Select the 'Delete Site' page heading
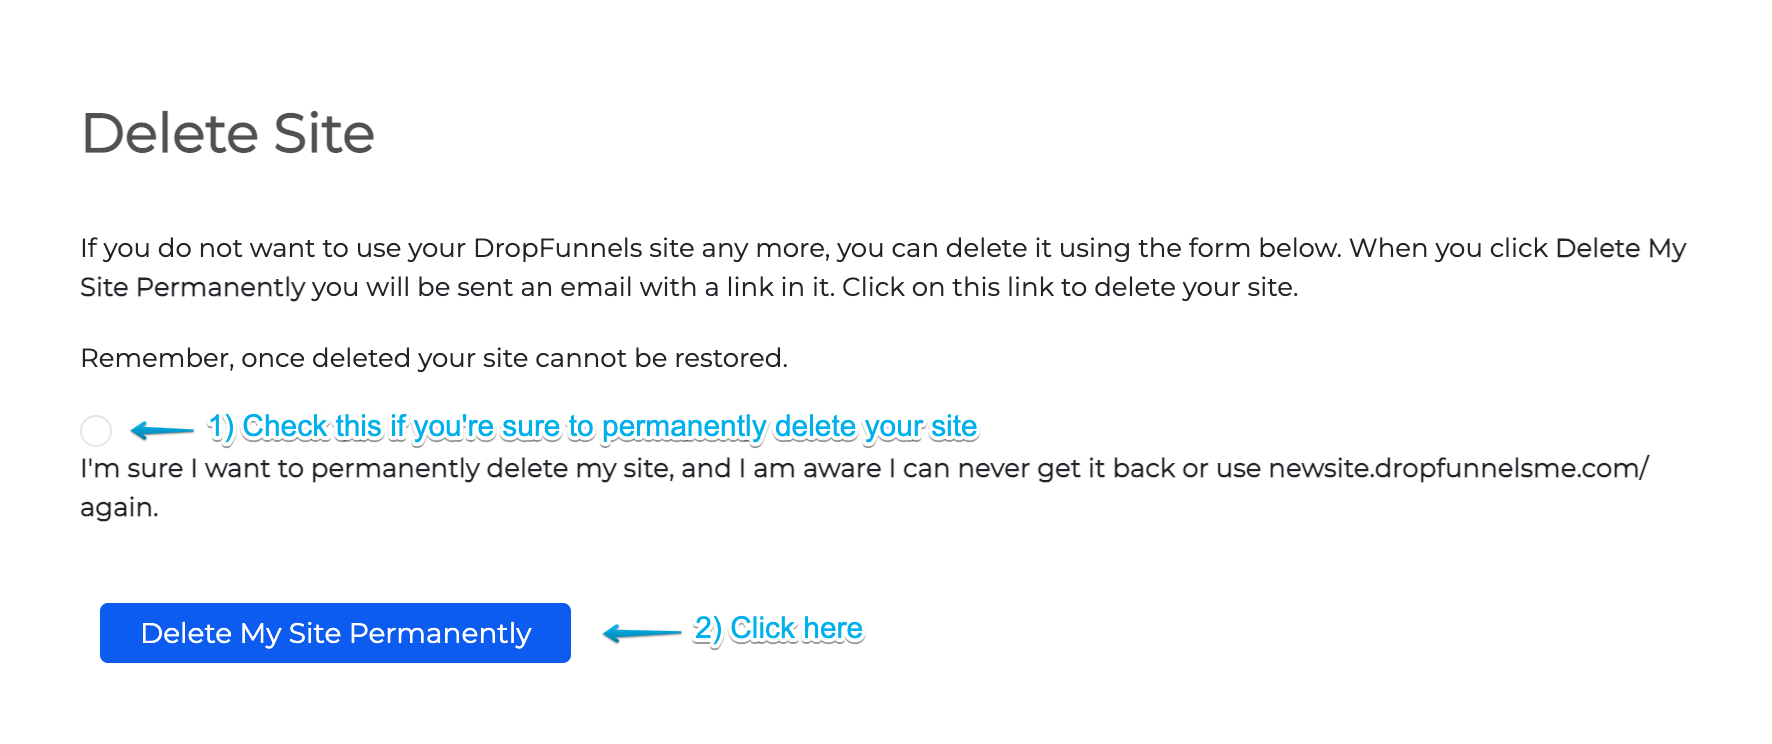This screenshot has height=744, width=1772. (x=228, y=132)
